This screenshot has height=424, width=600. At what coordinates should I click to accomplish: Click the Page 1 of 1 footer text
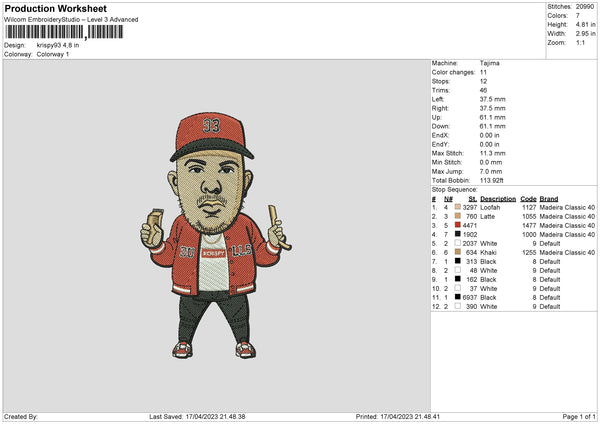point(579,416)
